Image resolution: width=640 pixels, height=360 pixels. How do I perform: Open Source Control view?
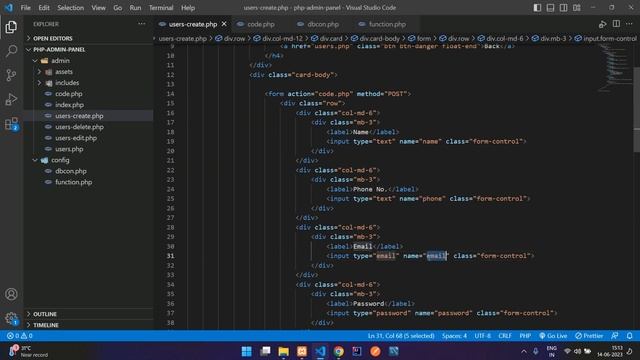click(x=11, y=75)
